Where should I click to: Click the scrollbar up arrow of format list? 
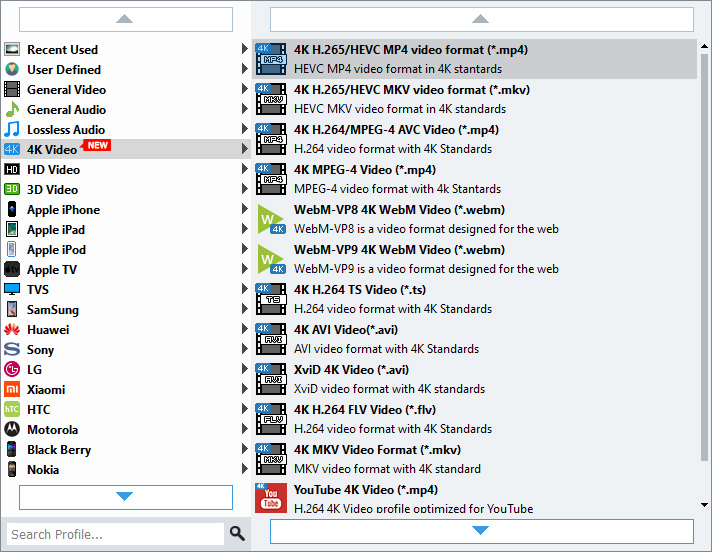tap(704, 46)
